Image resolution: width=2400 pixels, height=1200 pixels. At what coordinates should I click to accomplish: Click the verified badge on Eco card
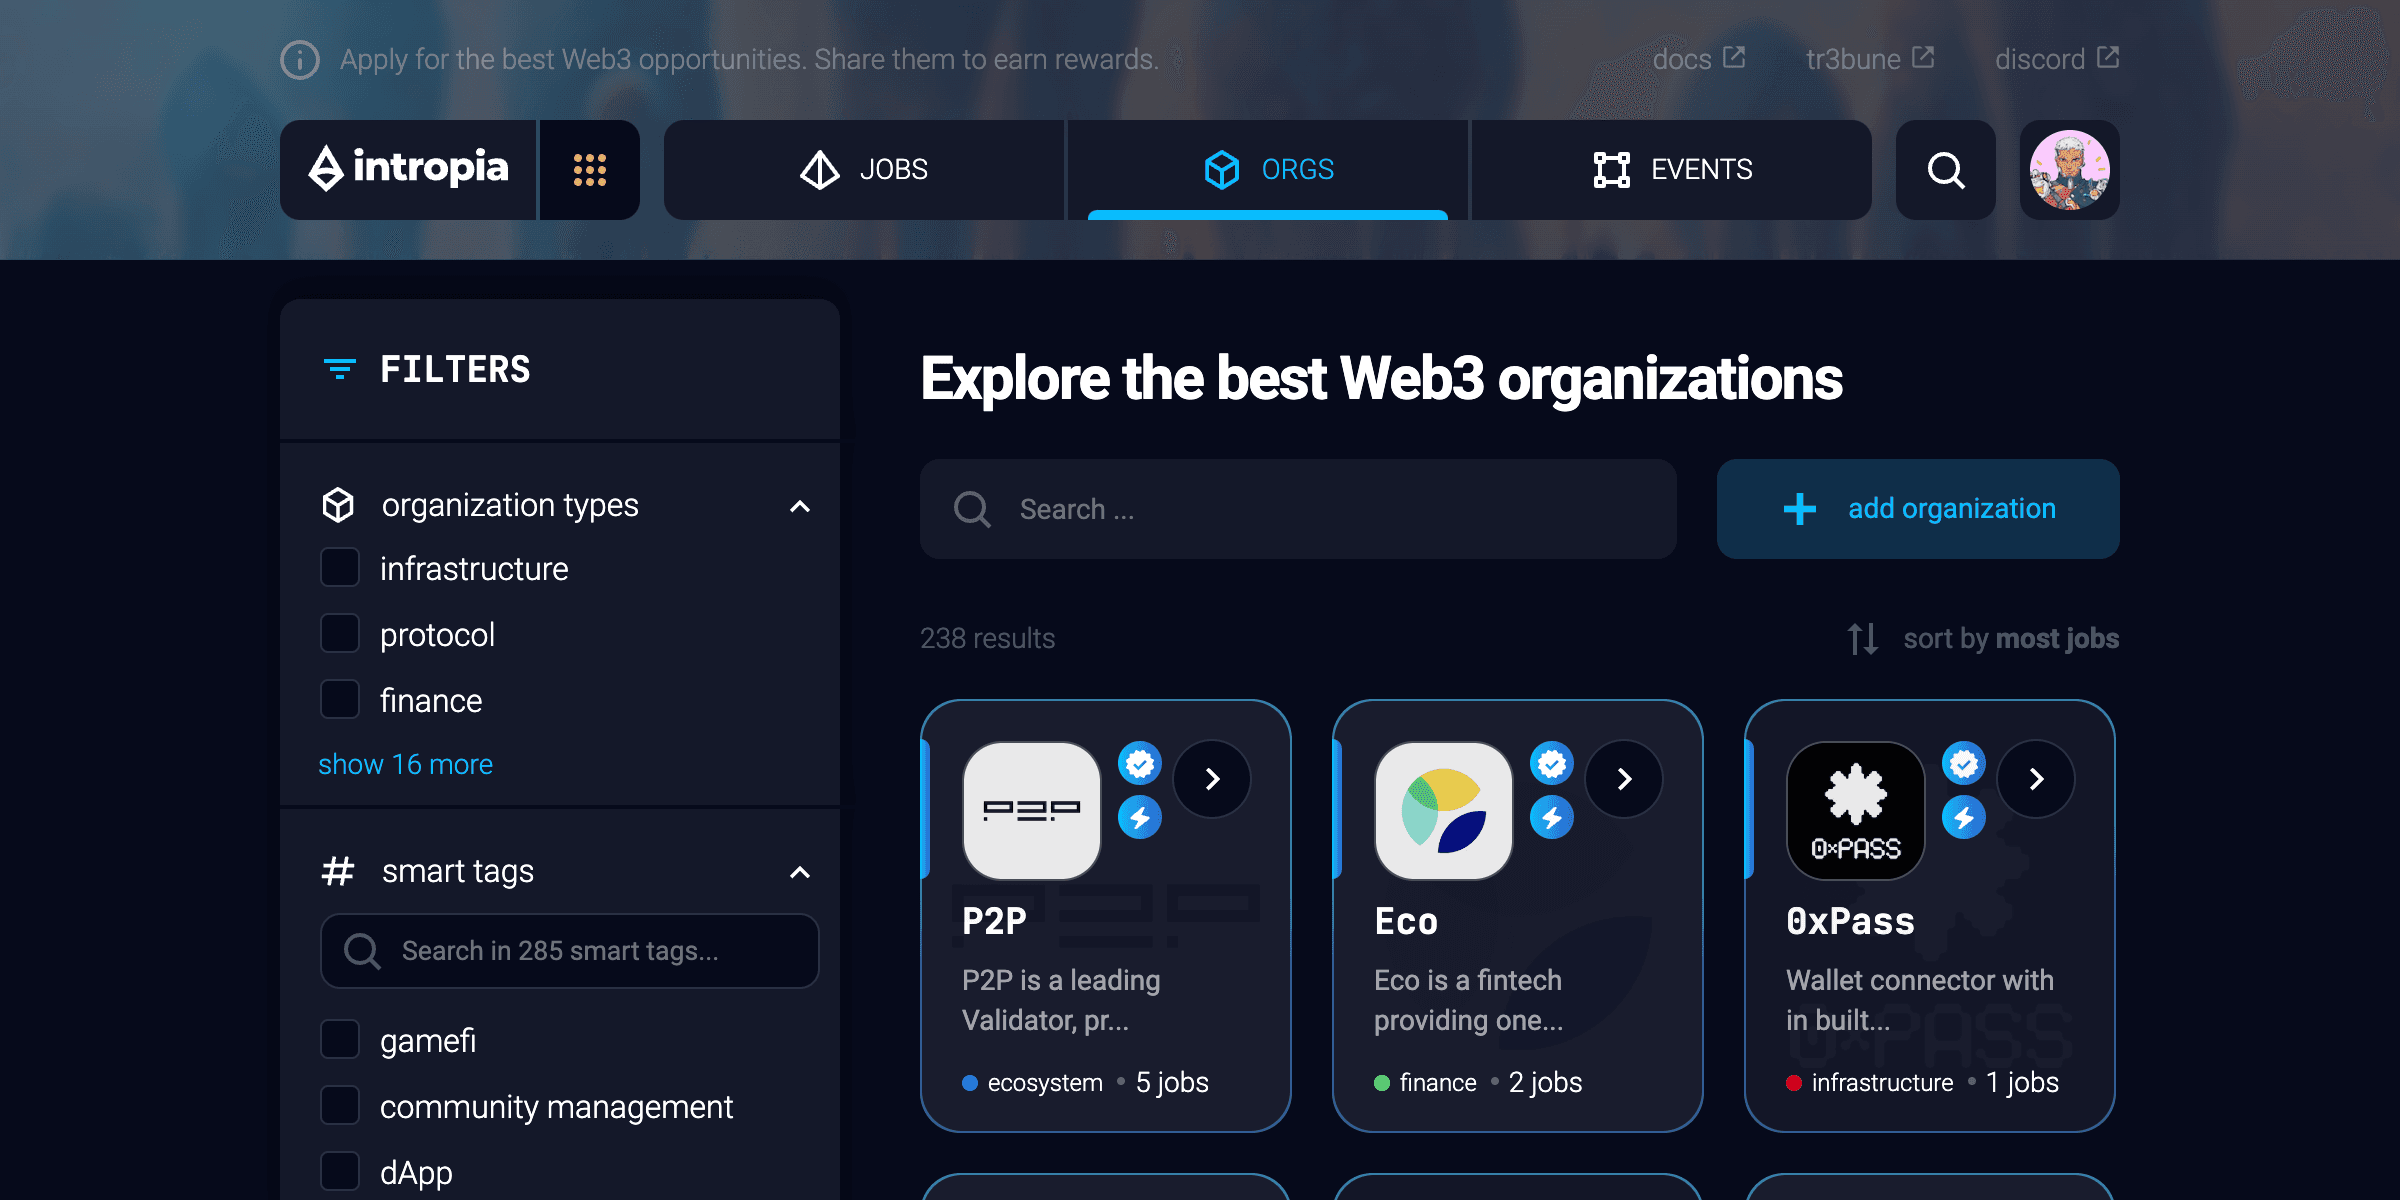(x=1551, y=764)
